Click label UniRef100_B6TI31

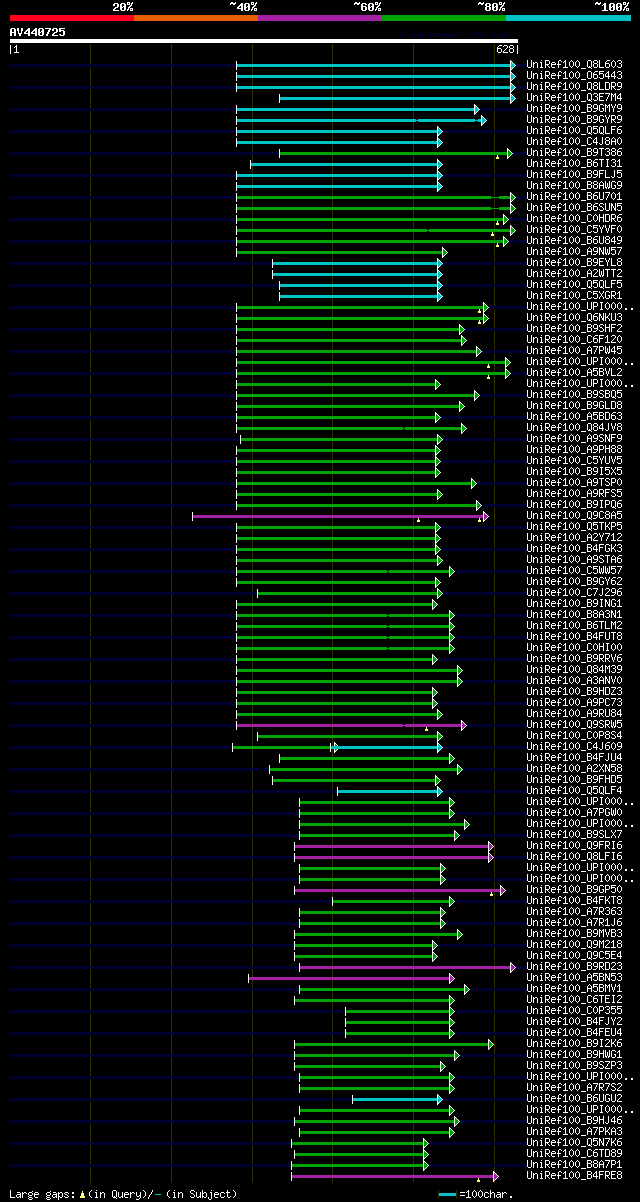tap(573, 163)
